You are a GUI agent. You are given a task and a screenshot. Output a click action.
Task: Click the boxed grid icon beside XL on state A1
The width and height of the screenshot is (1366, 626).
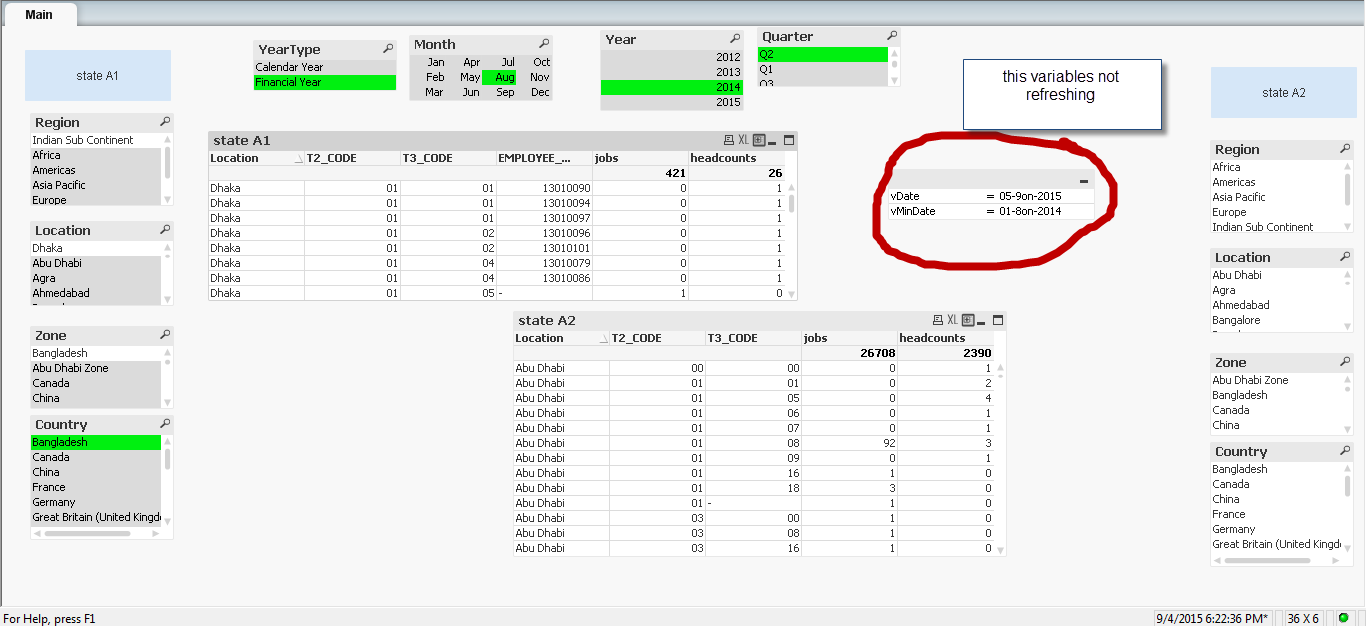[759, 140]
